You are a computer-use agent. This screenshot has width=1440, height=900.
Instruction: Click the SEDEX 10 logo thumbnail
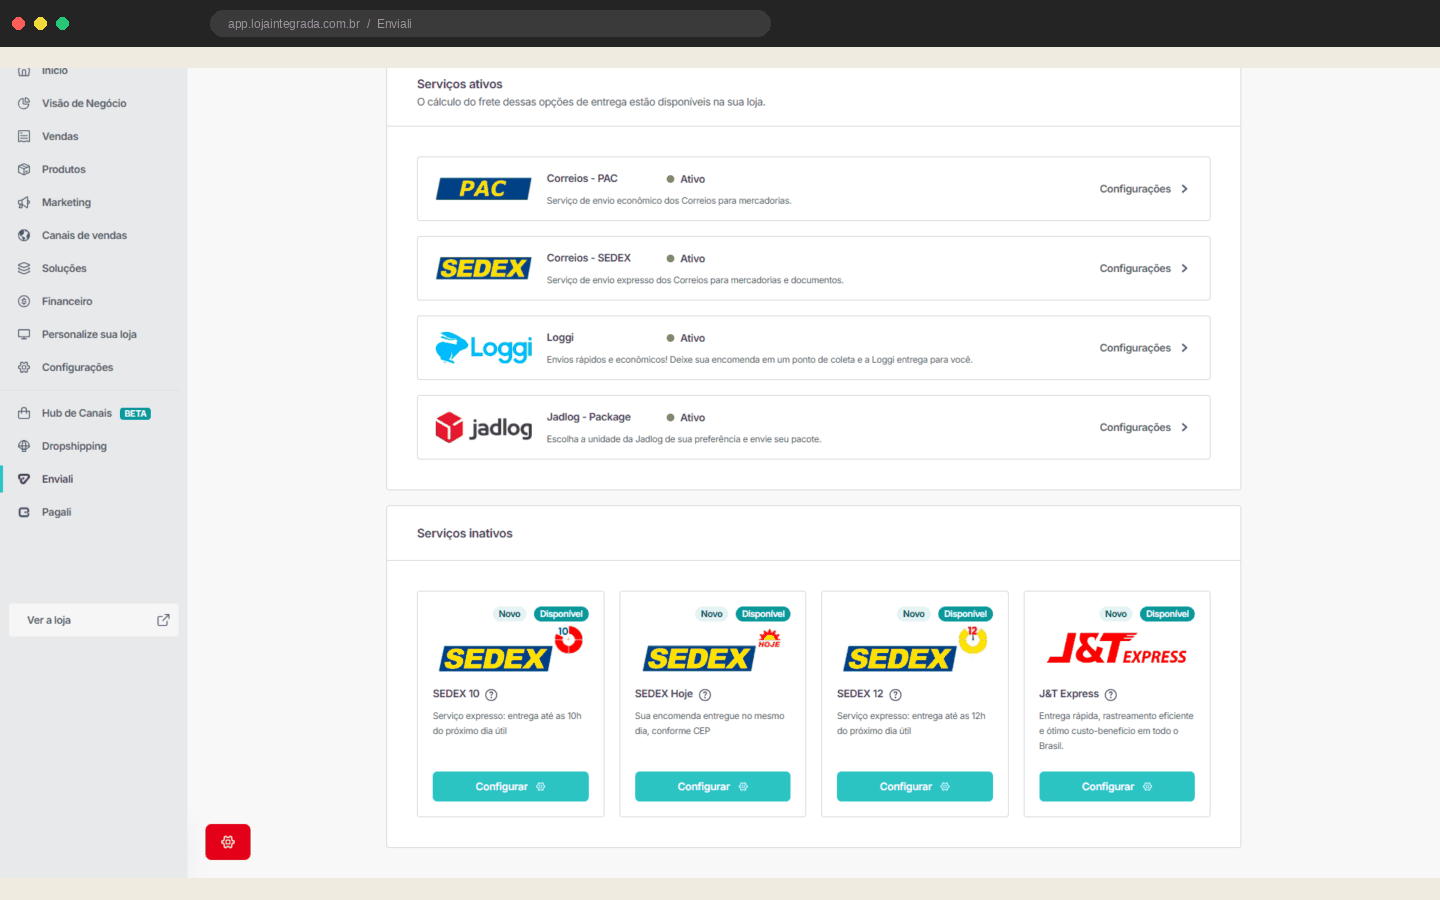[511, 649]
